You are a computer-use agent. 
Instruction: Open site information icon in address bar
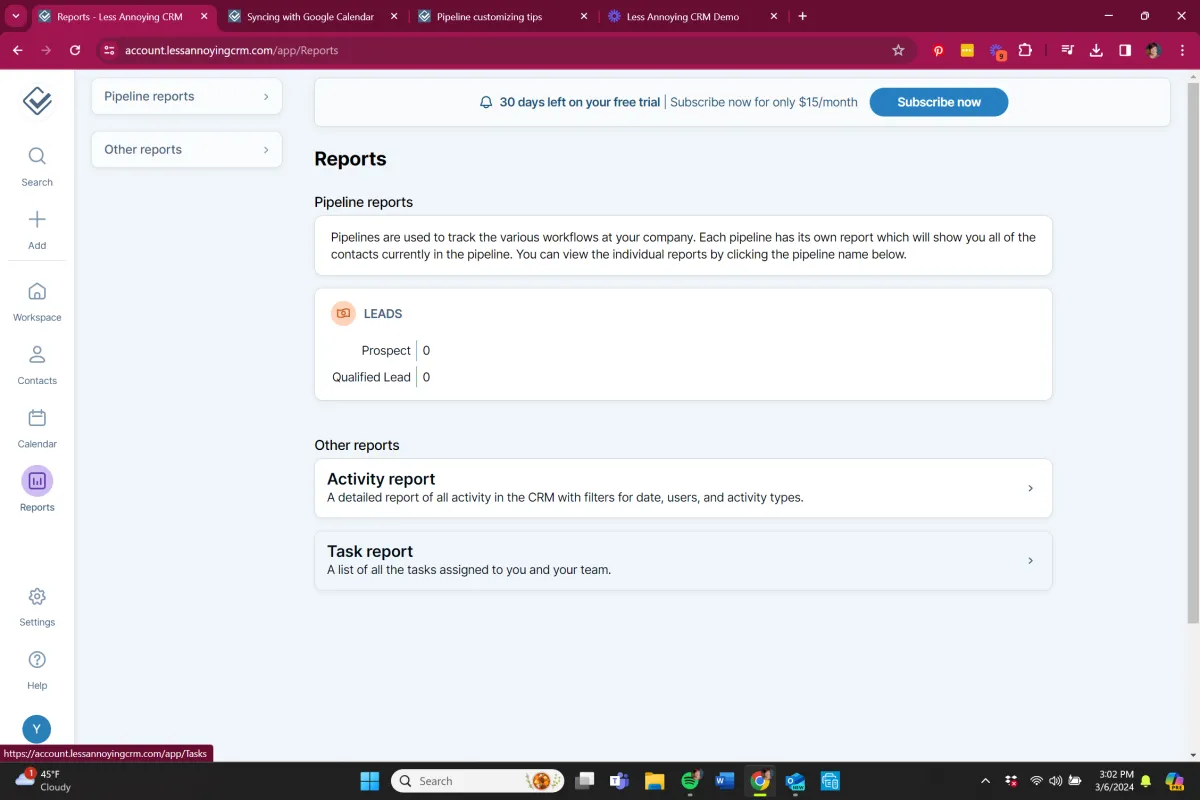109,50
